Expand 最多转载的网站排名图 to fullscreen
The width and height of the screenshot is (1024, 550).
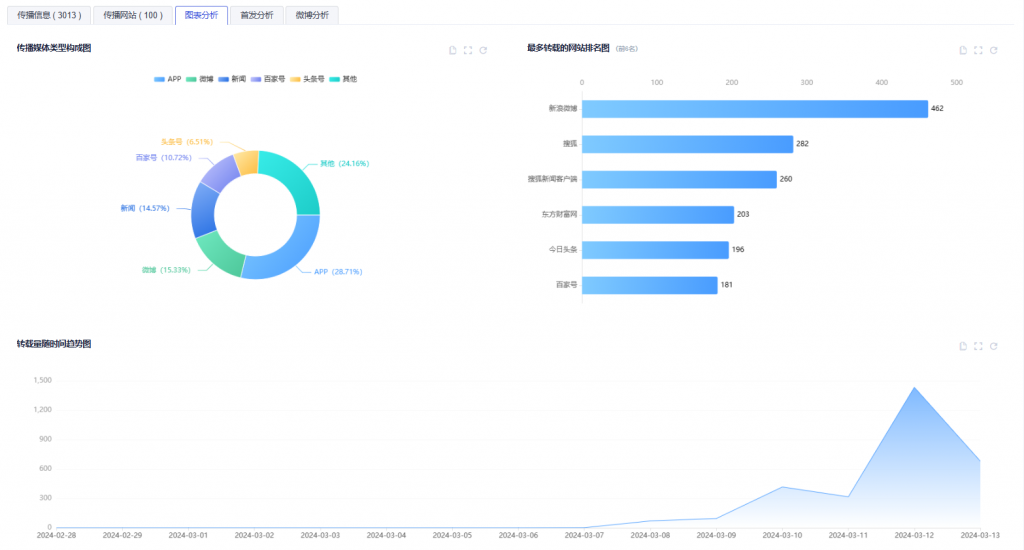pos(978,50)
